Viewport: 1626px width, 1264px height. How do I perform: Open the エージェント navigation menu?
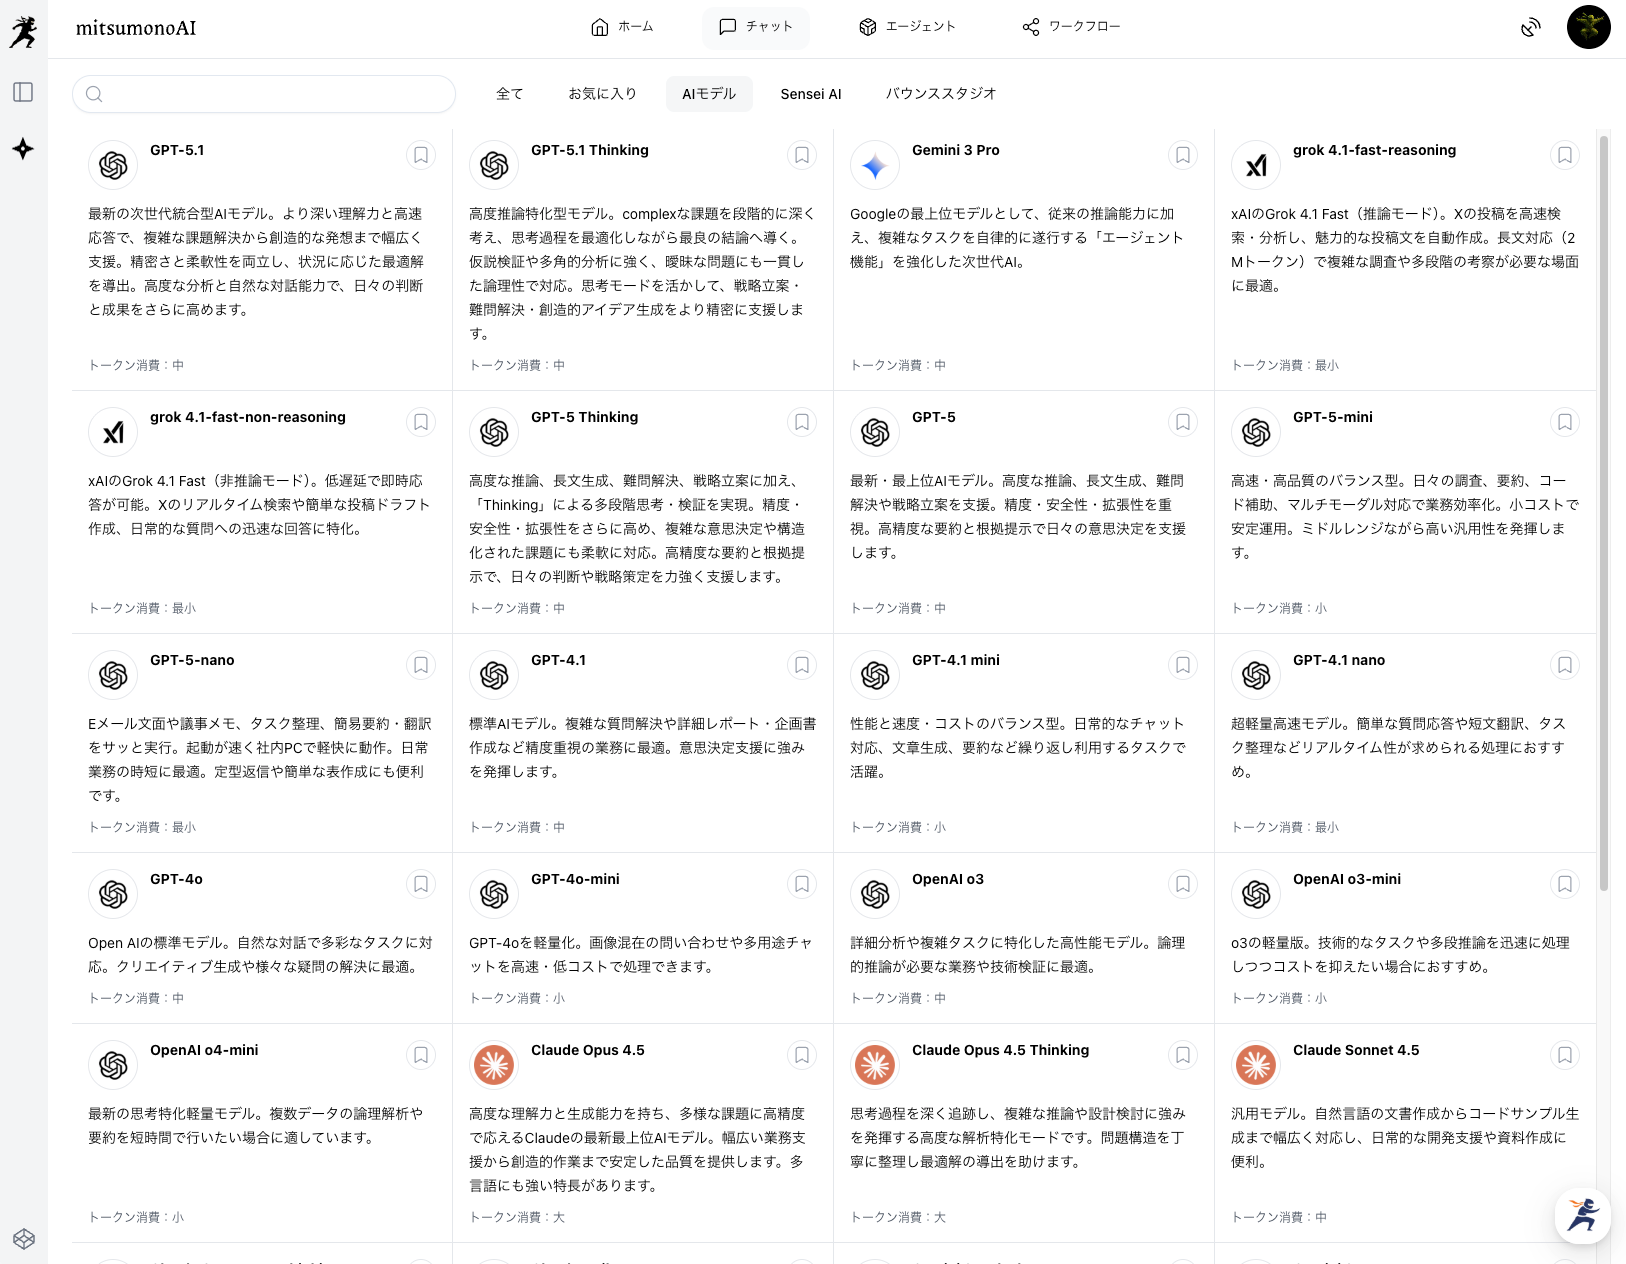[908, 27]
